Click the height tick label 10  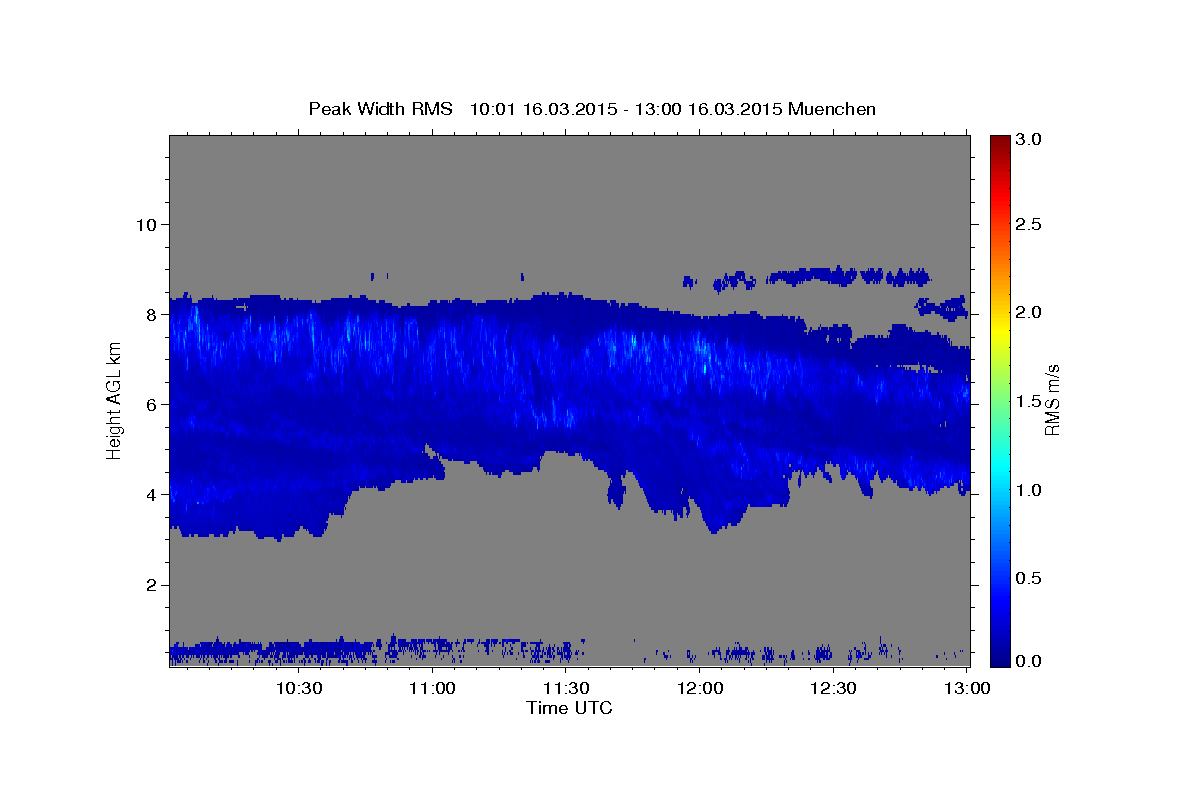[146, 224]
